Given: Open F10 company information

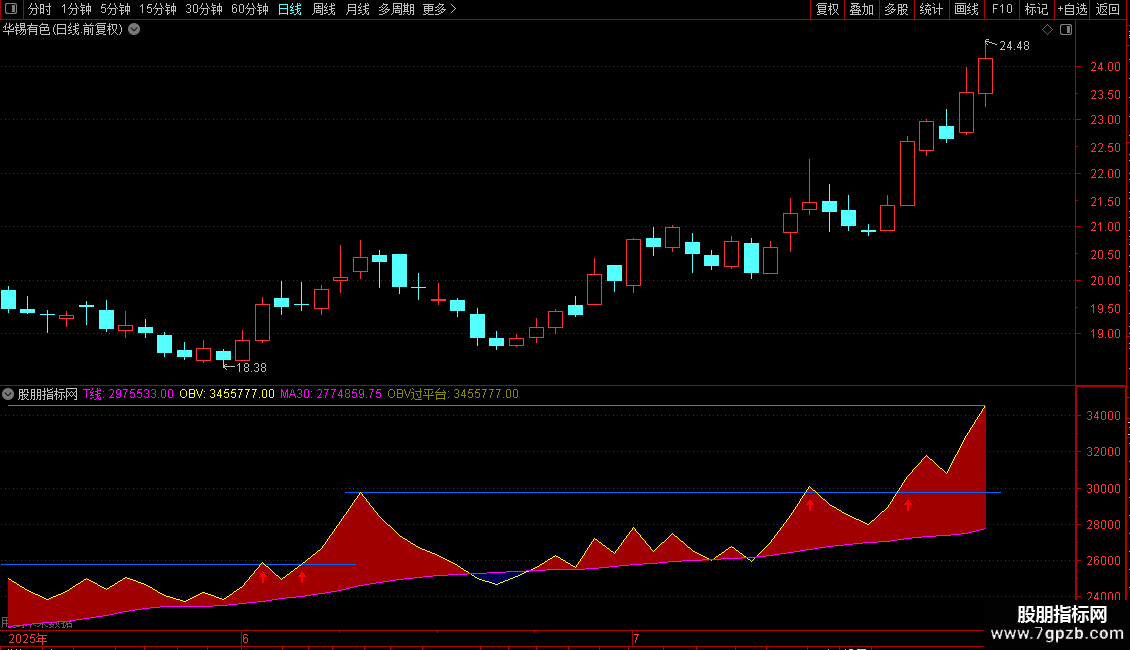Looking at the screenshot, I should 1002,9.
